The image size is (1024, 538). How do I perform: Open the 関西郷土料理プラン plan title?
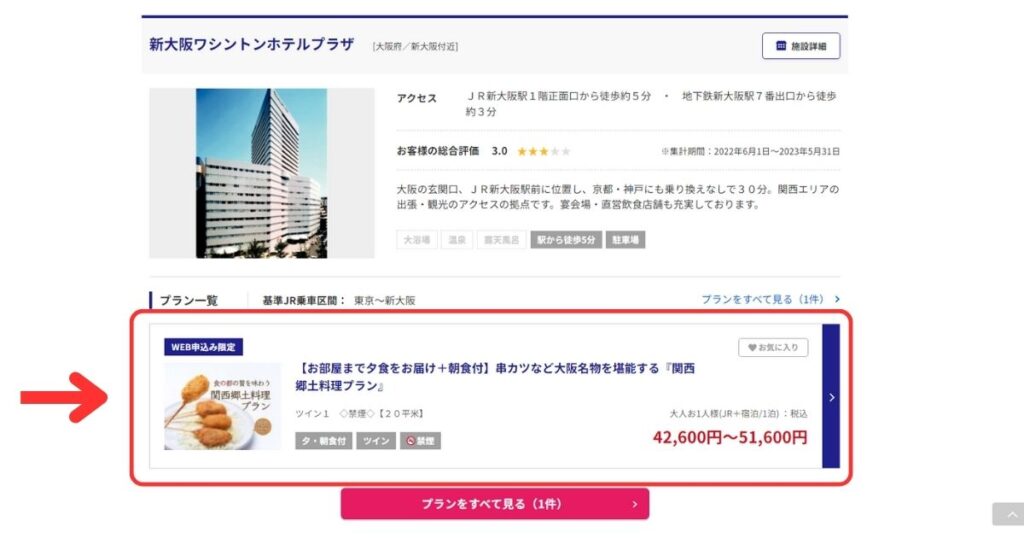coord(494,377)
